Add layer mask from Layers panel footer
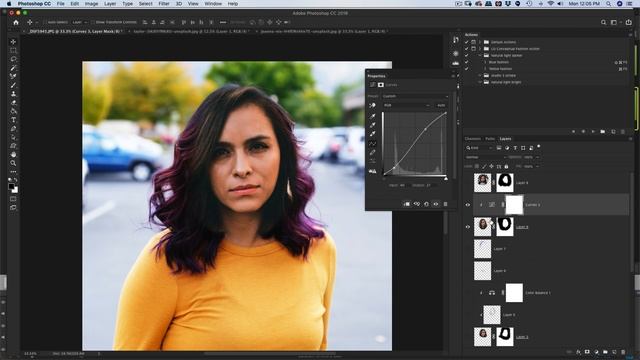 (587, 352)
